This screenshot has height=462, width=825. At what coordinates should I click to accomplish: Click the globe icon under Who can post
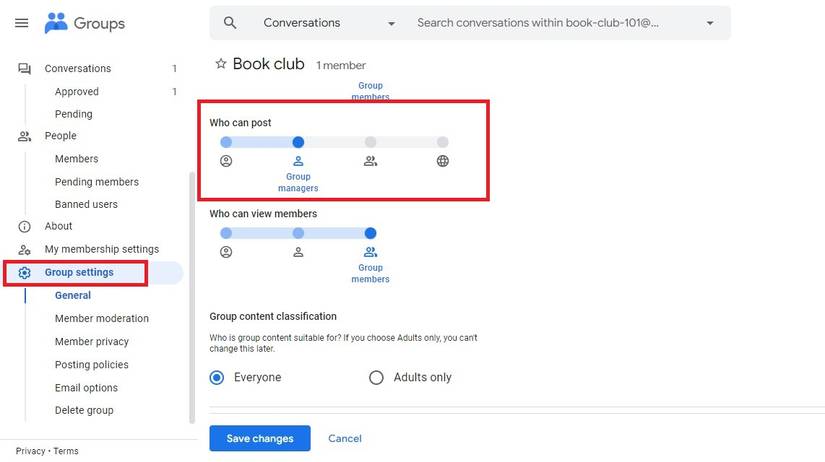(x=443, y=161)
